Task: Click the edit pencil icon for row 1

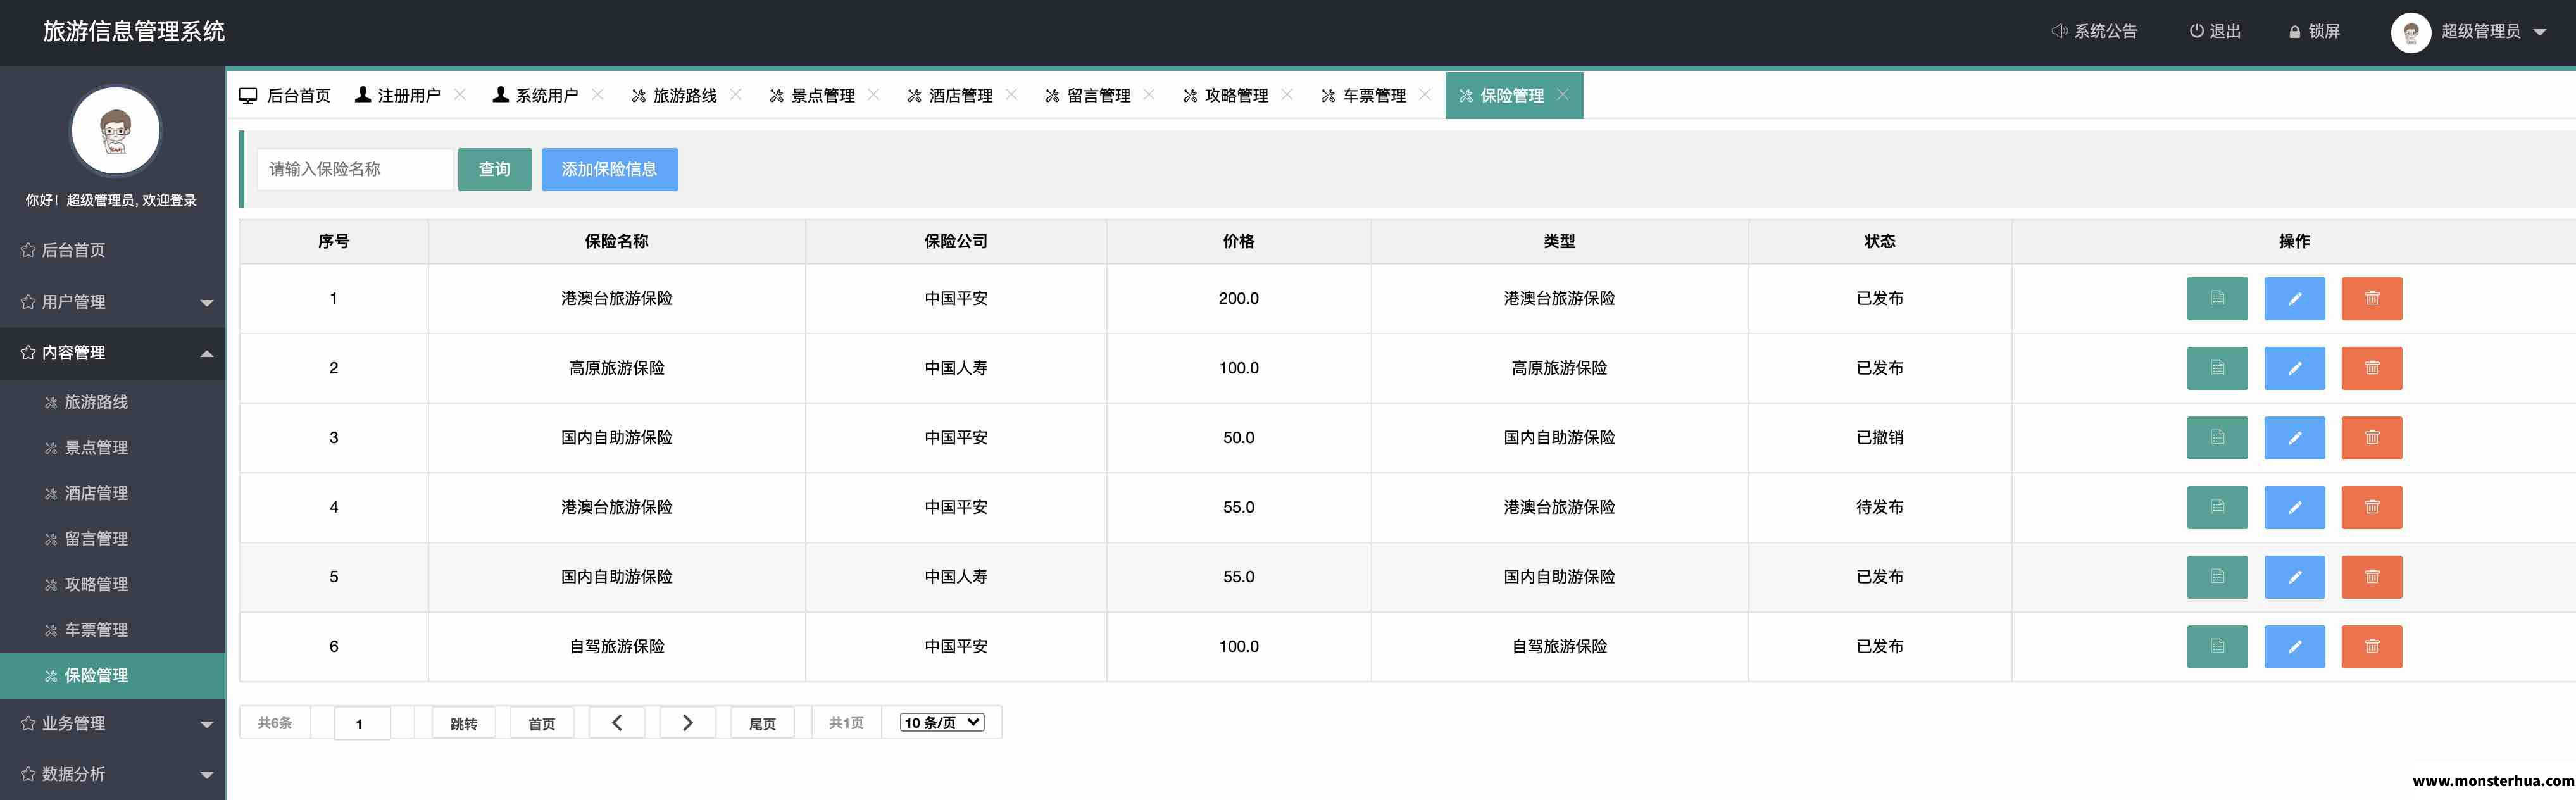Action: 2294,298
